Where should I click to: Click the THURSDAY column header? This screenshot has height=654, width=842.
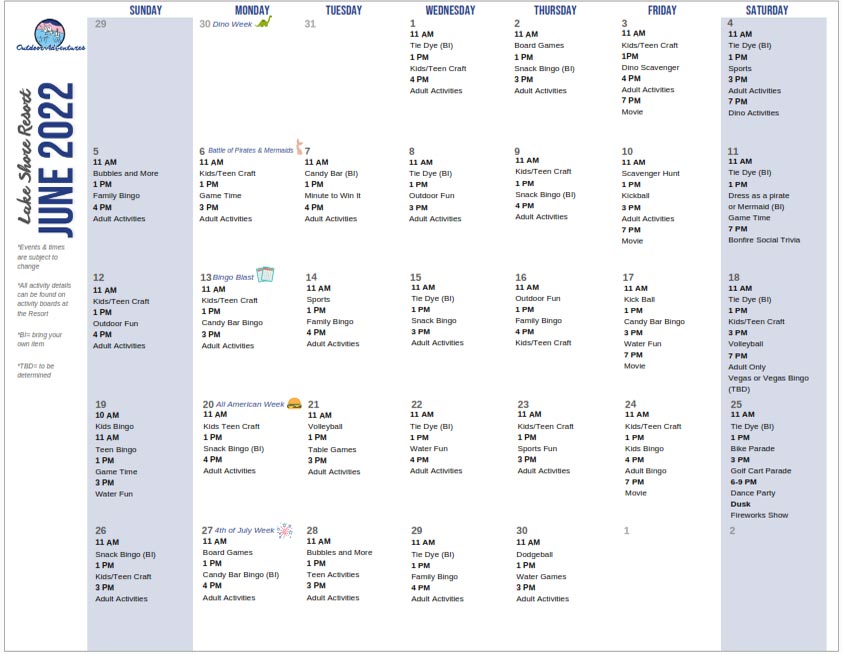(555, 10)
